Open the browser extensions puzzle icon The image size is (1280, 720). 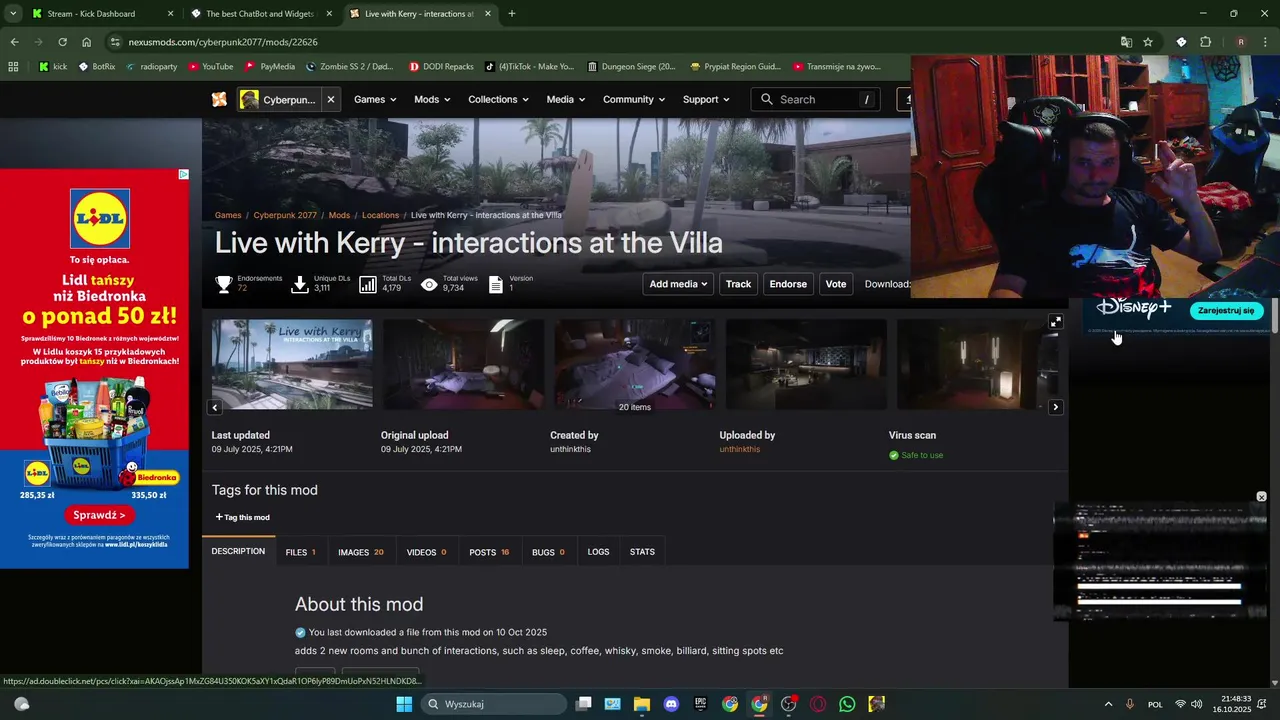coord(1205,42)
